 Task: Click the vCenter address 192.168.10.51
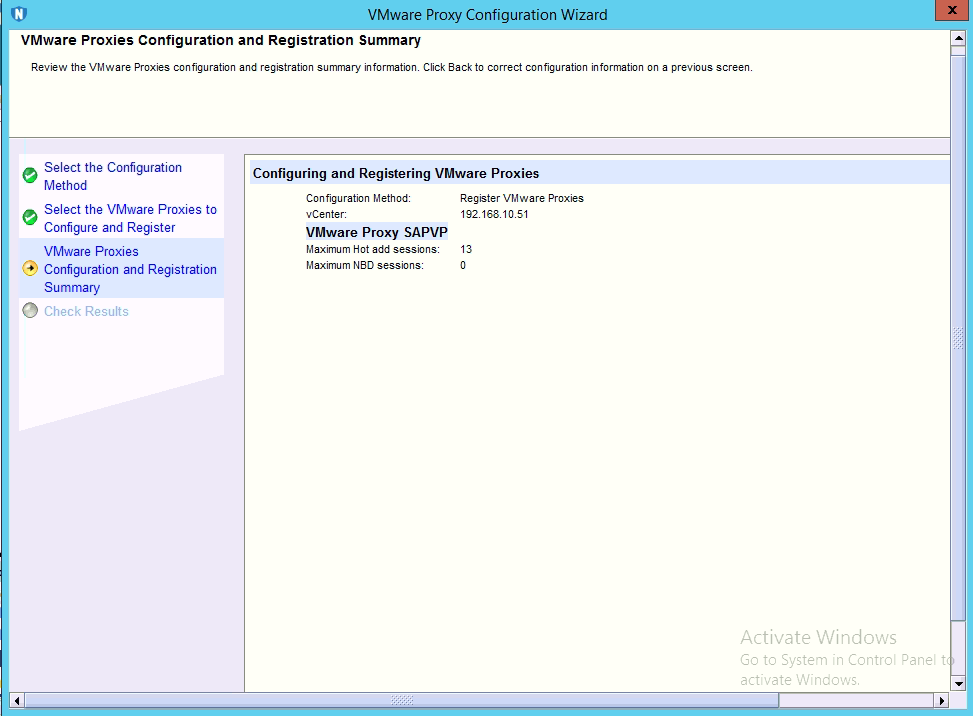(x=494, y=214)
